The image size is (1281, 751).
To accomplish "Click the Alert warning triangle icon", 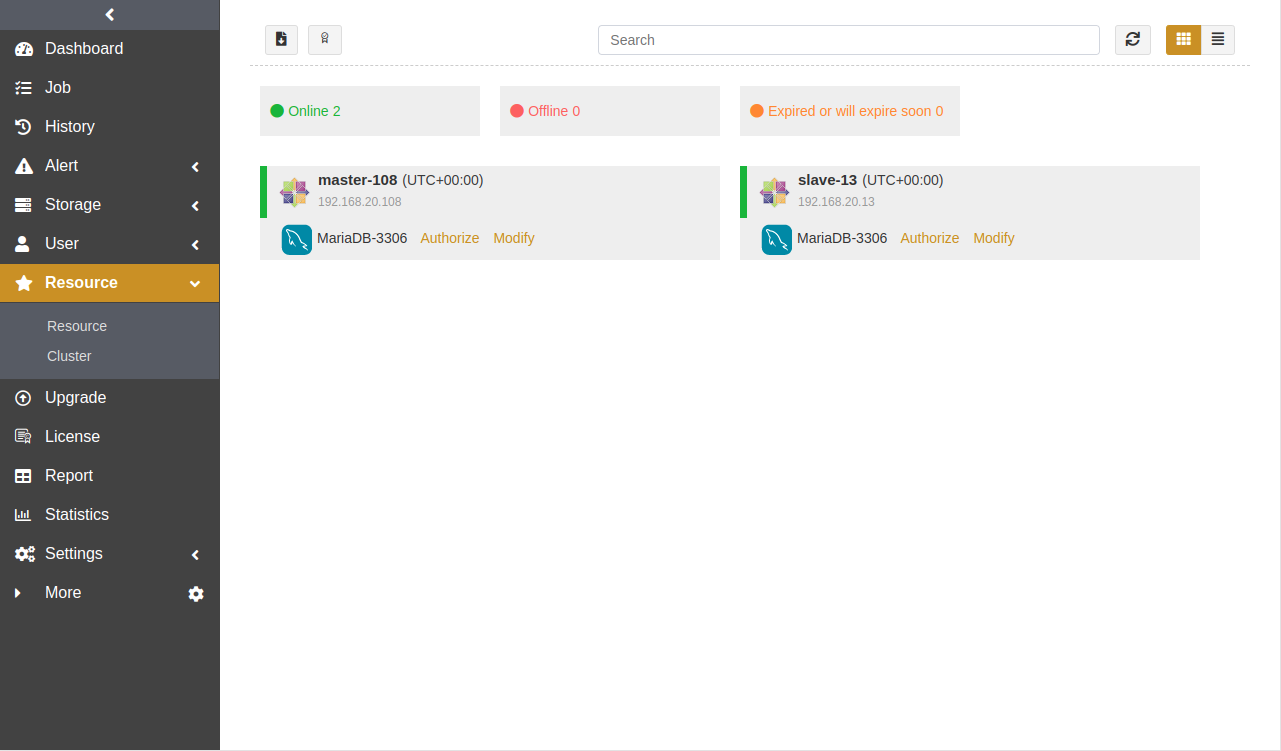I will pos(24,166).
